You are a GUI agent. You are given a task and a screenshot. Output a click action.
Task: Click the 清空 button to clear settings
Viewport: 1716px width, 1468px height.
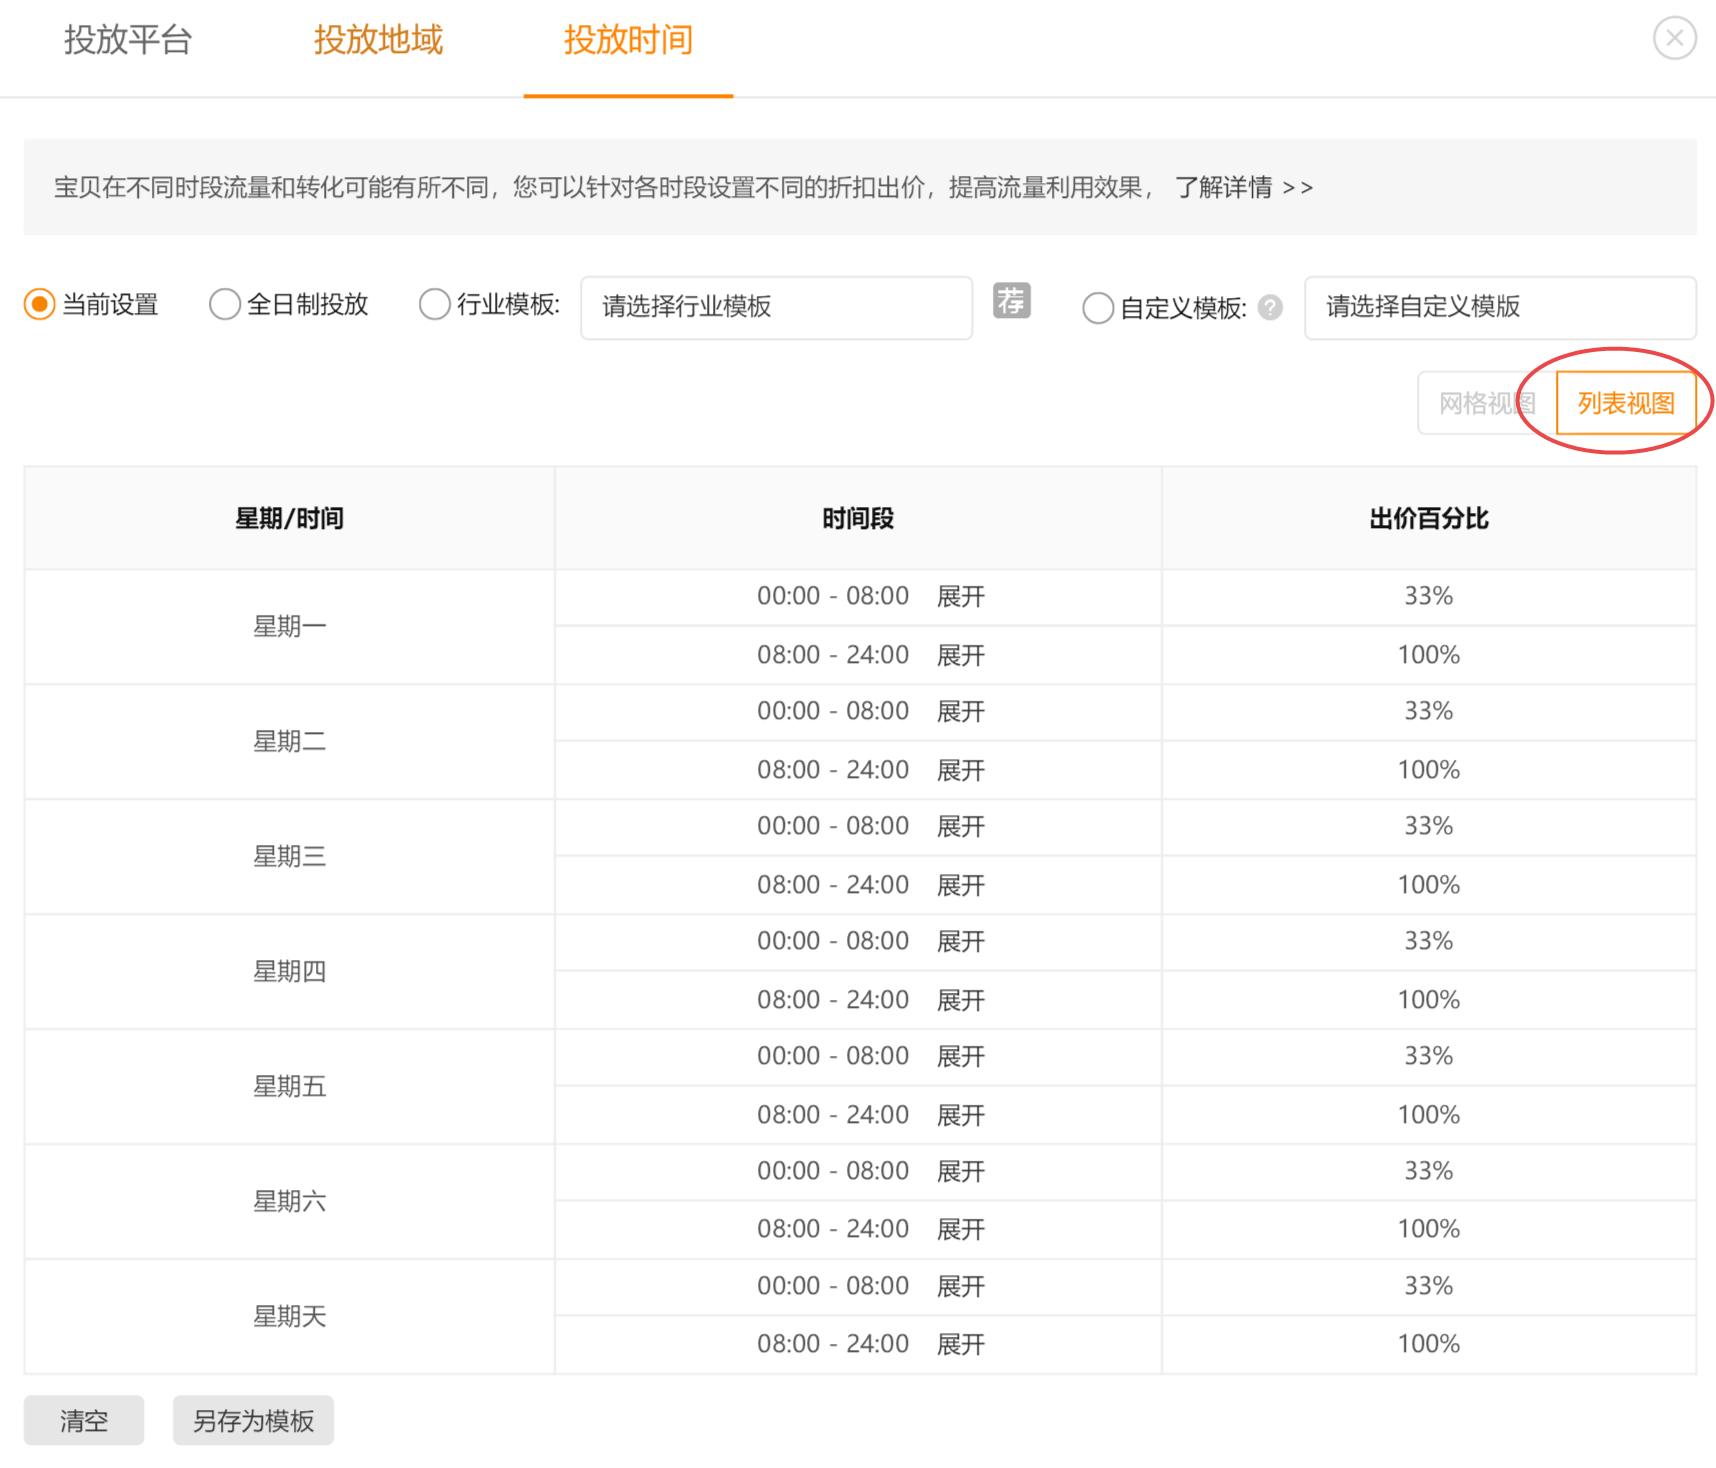(x=84, y=1419)
